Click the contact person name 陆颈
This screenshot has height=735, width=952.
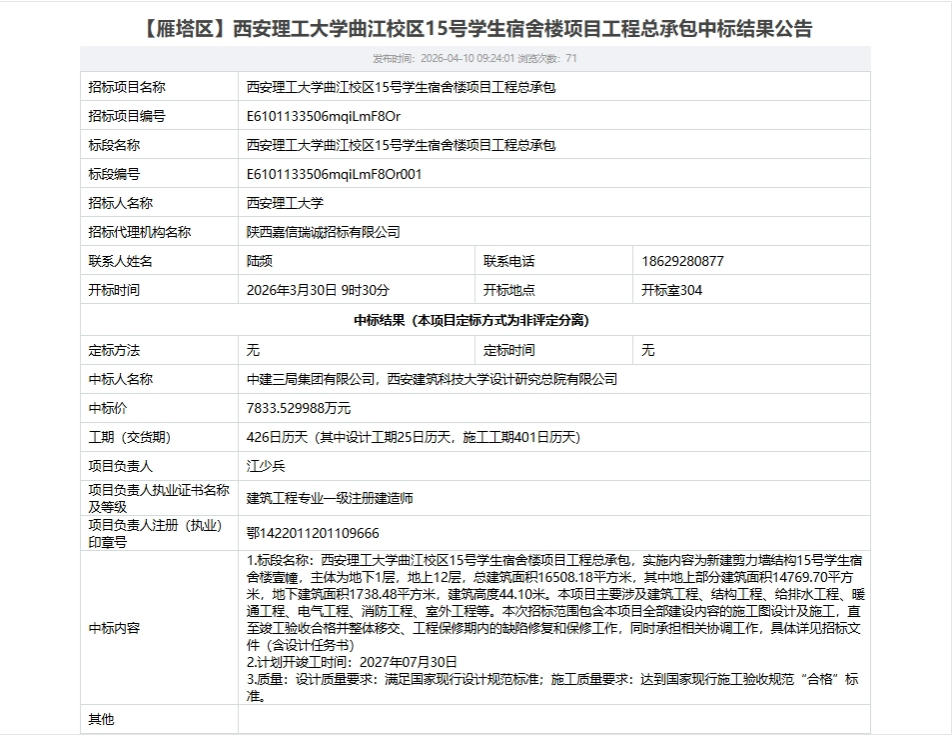pyautogui.click(x=259, y=261)
